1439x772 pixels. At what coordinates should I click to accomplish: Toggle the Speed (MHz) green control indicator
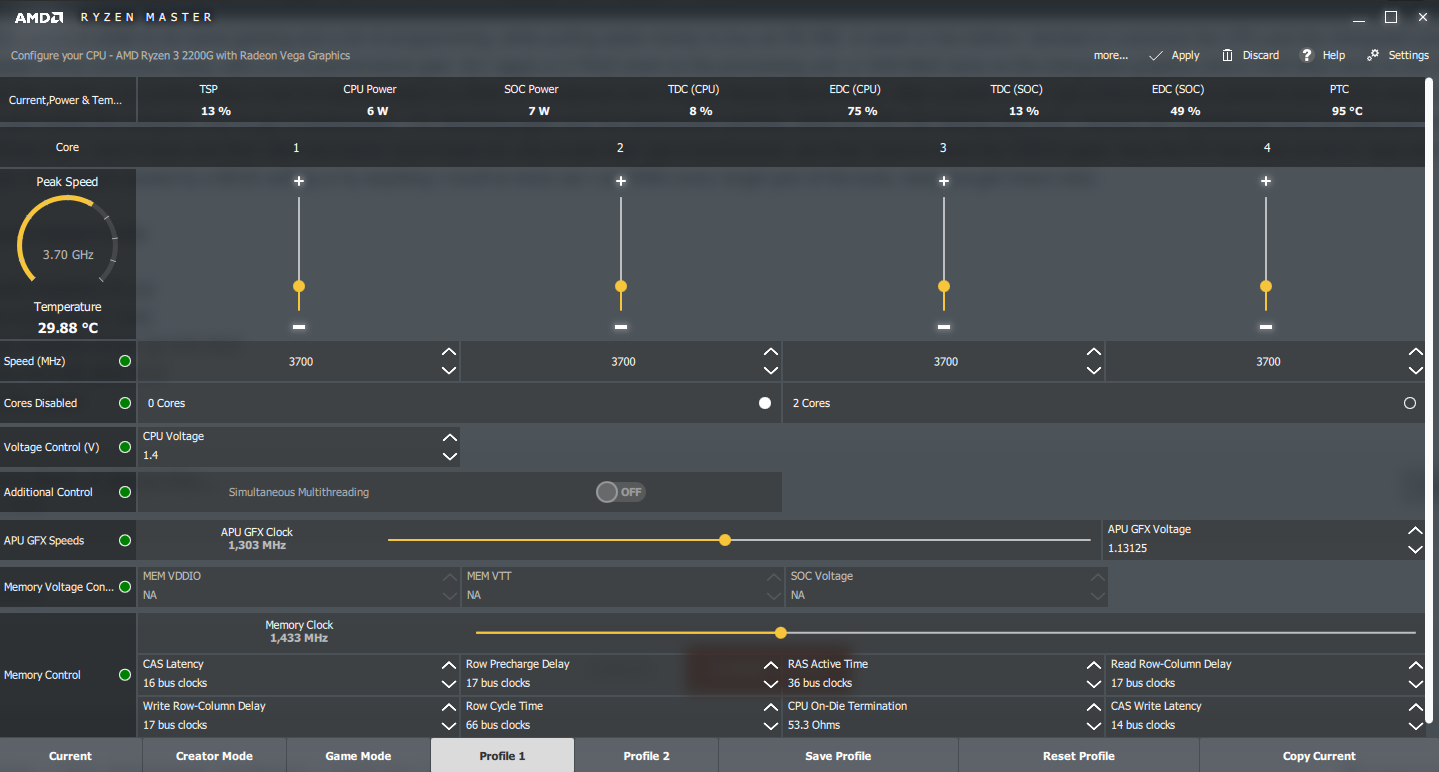click(125, 361)
